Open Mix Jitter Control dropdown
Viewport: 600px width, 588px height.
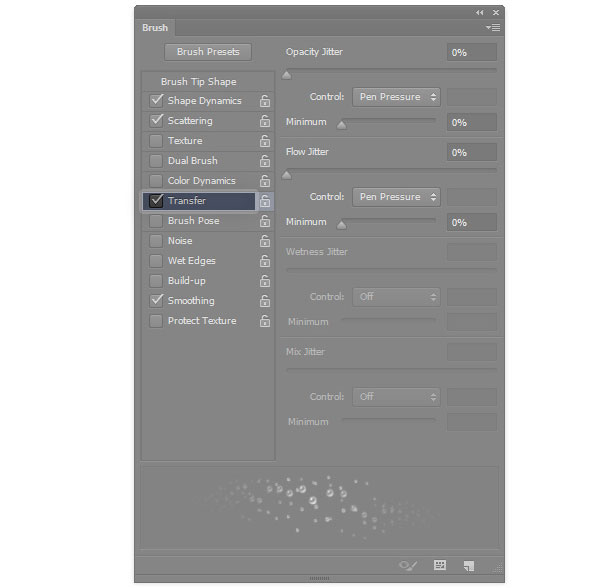pyautogui.click(x=396, y=397)
